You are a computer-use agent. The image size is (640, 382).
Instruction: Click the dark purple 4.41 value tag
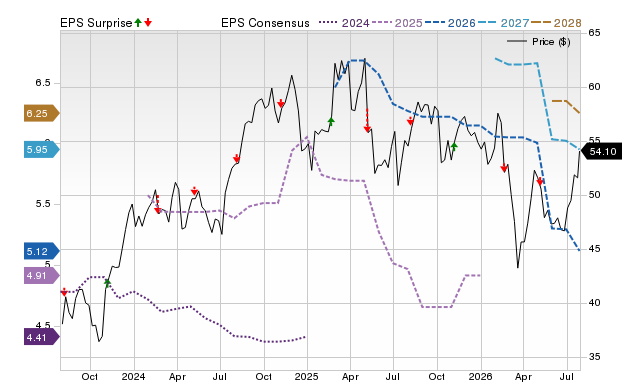tap(42, 338)
